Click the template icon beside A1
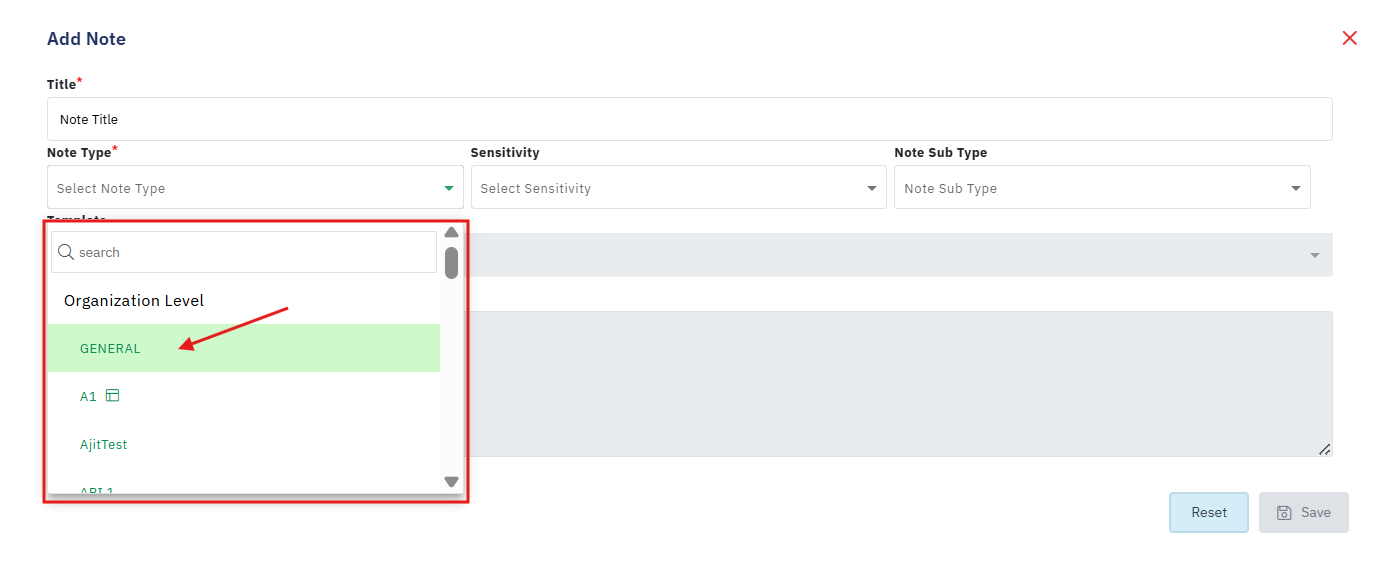1380x561 pixels. click(x=113, y=396)
